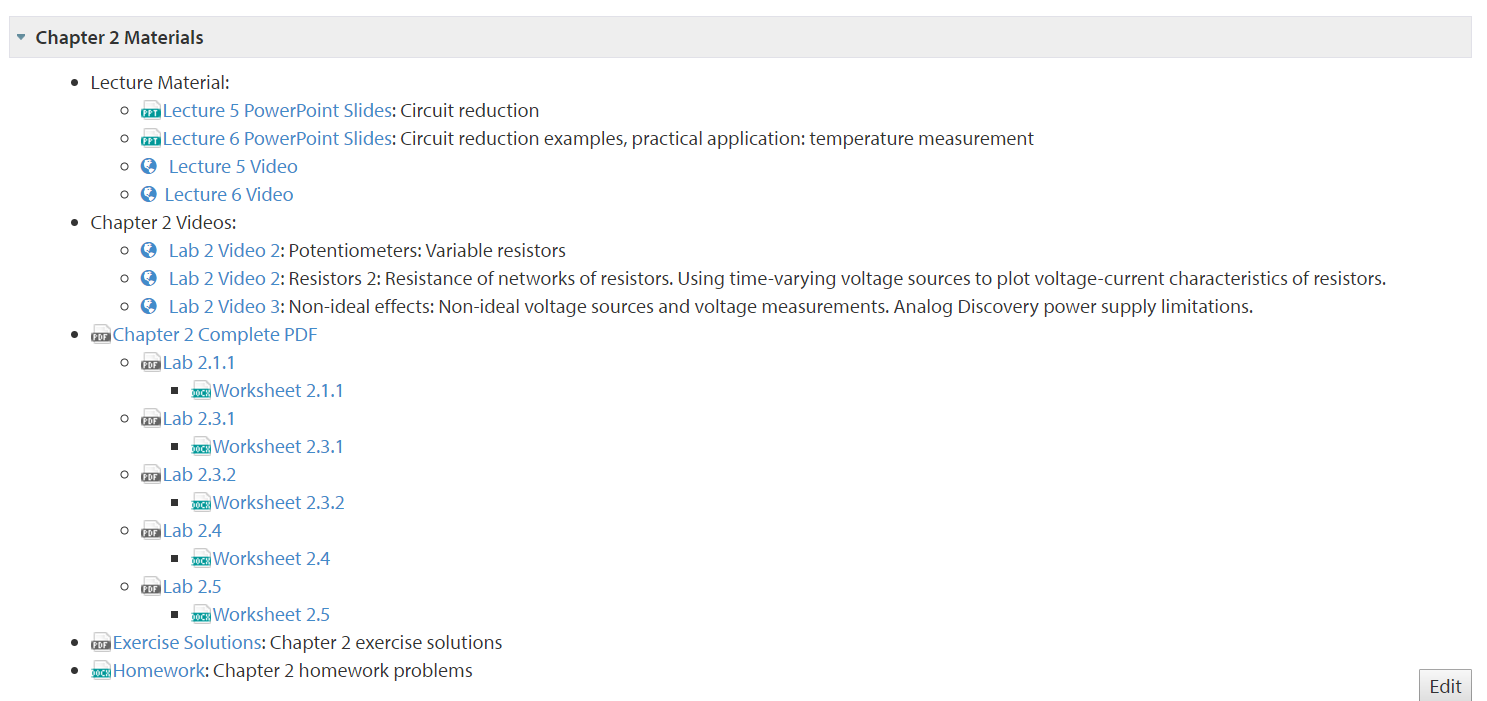Click the PDF icon beside Chapter 2 Complete PDF
The width and height of the screenshot is (1487, 701).
pyautogui.click(x=101, y=335)
